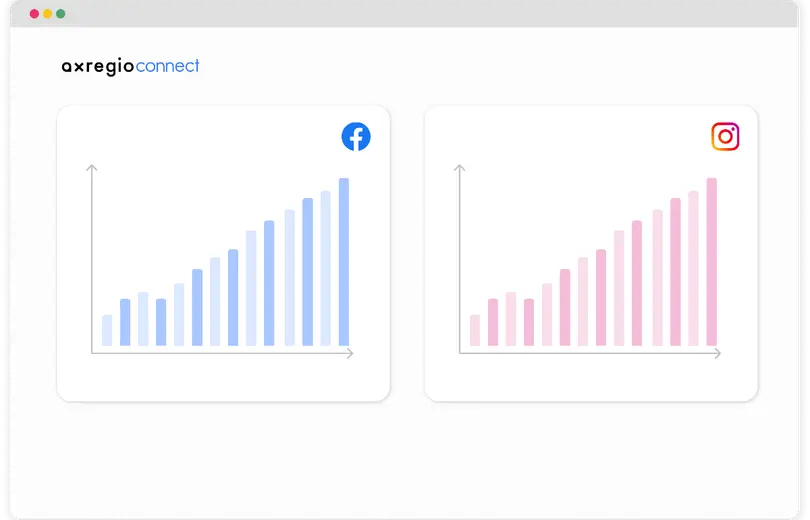Select the blue connect word in logo
Screen dimensions: 810x520
pyautogui.click(x=167, y=66)
